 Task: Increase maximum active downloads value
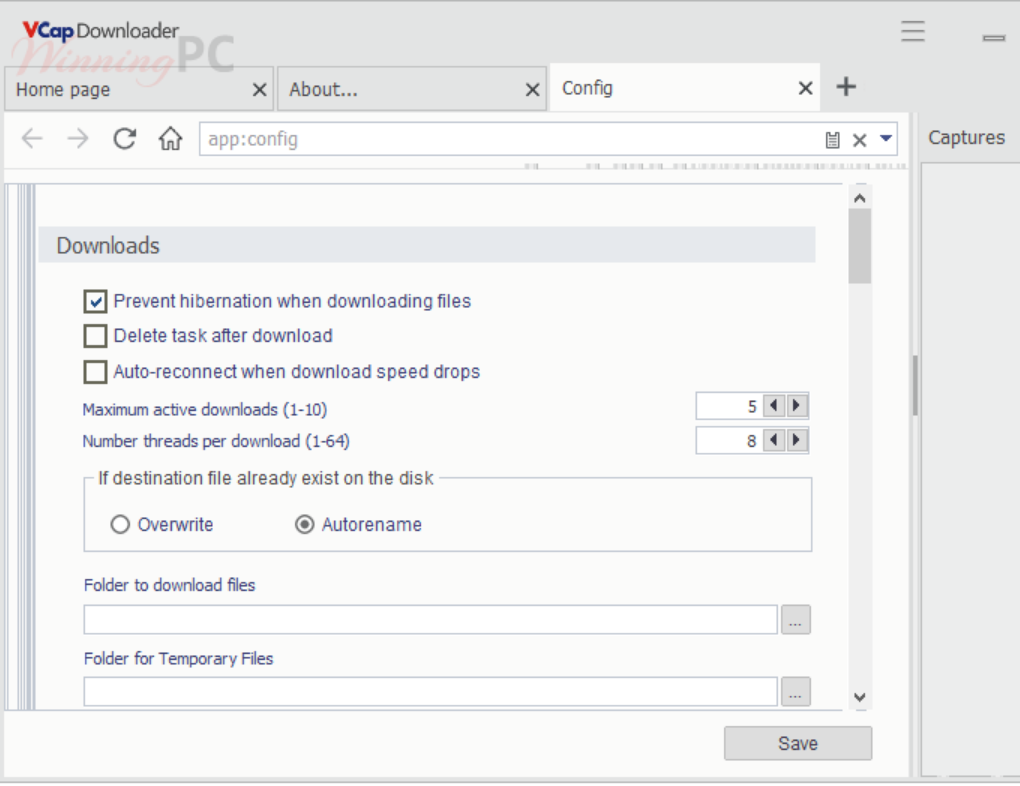coord(797,406)
